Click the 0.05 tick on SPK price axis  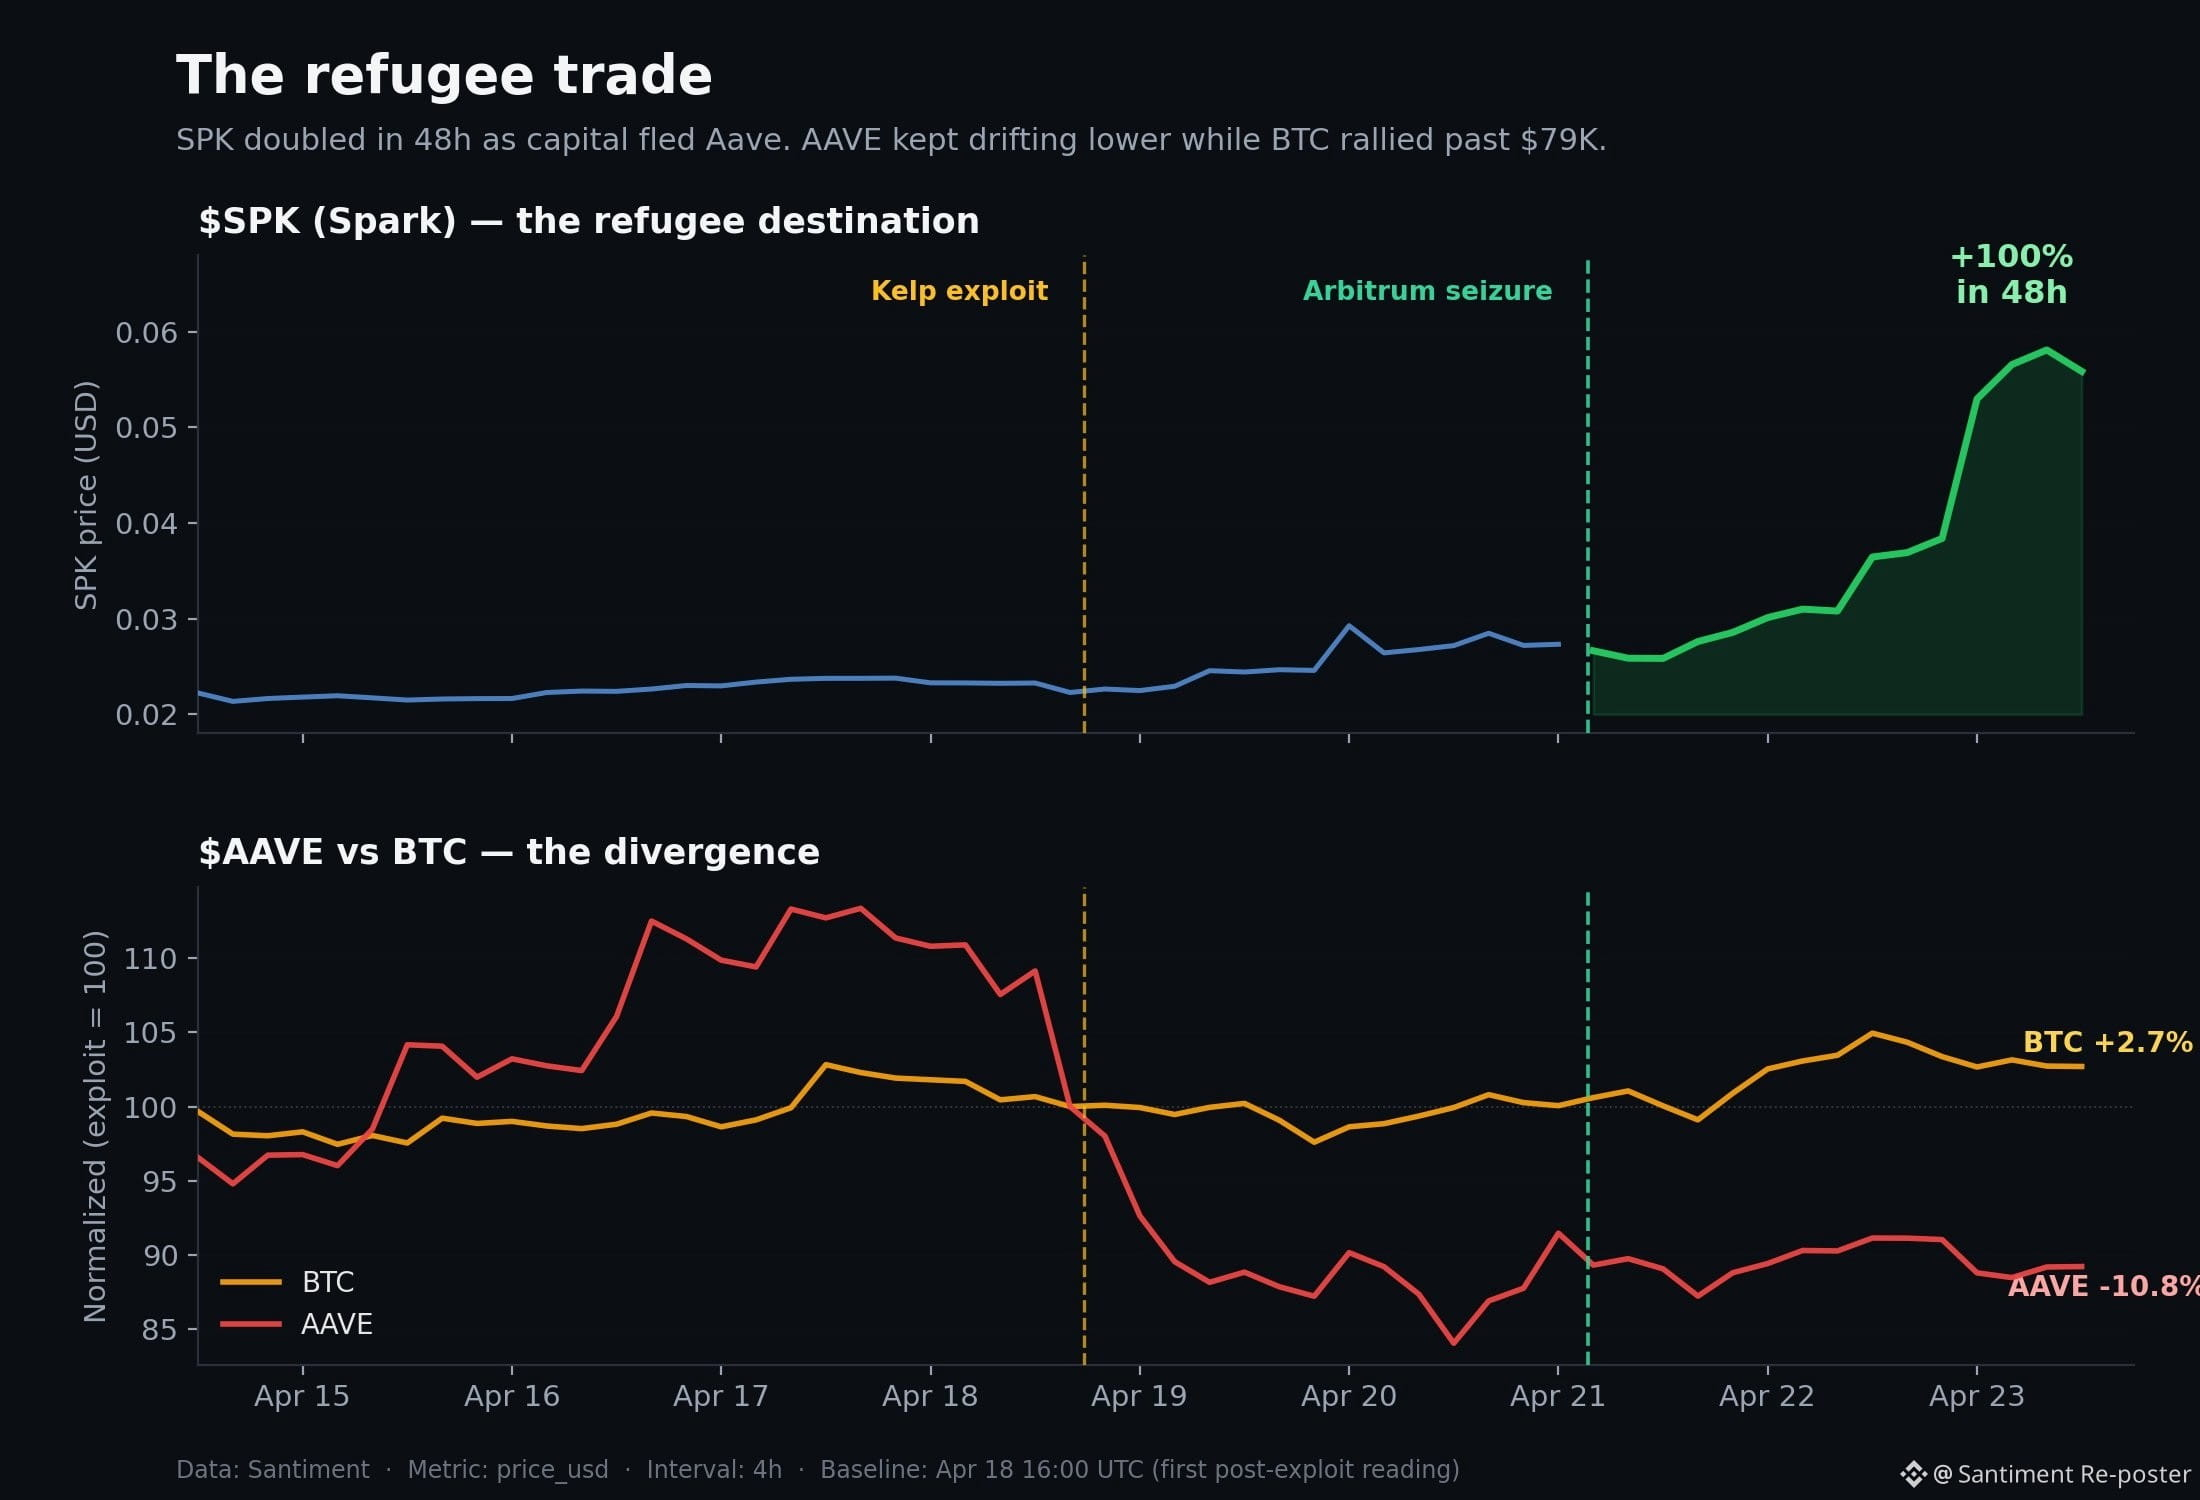147,428
